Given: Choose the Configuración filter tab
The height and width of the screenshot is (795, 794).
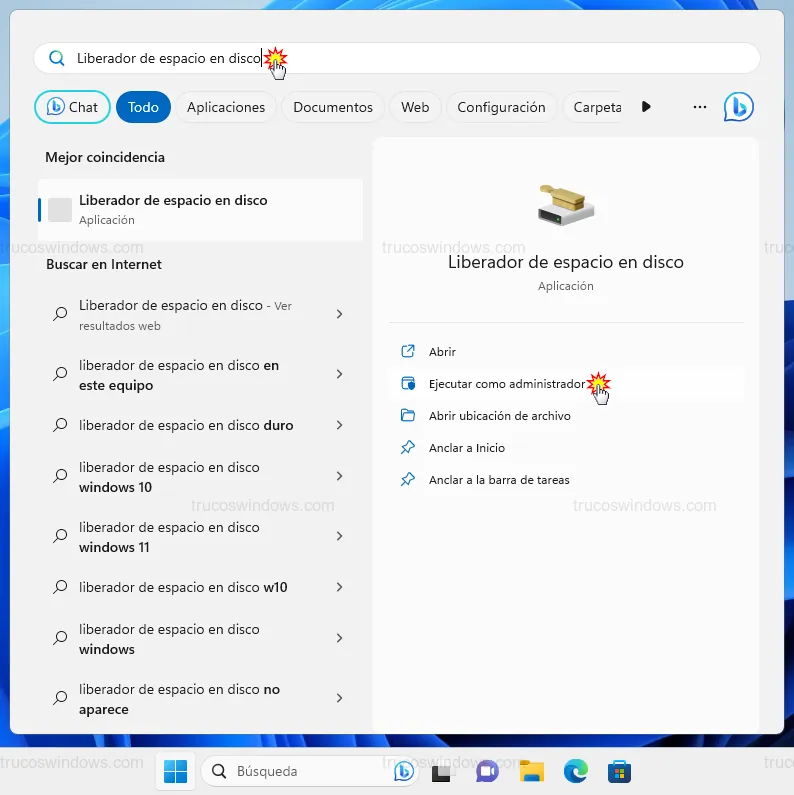Looking at the screenshot, I should [x=501, y=107].
